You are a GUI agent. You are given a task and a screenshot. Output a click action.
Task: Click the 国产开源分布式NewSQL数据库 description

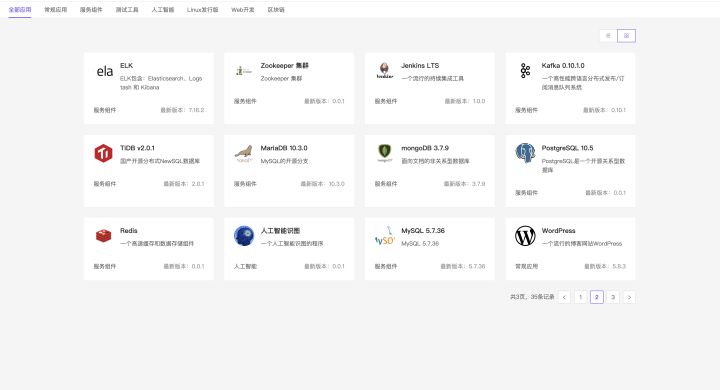click(160, 161)
